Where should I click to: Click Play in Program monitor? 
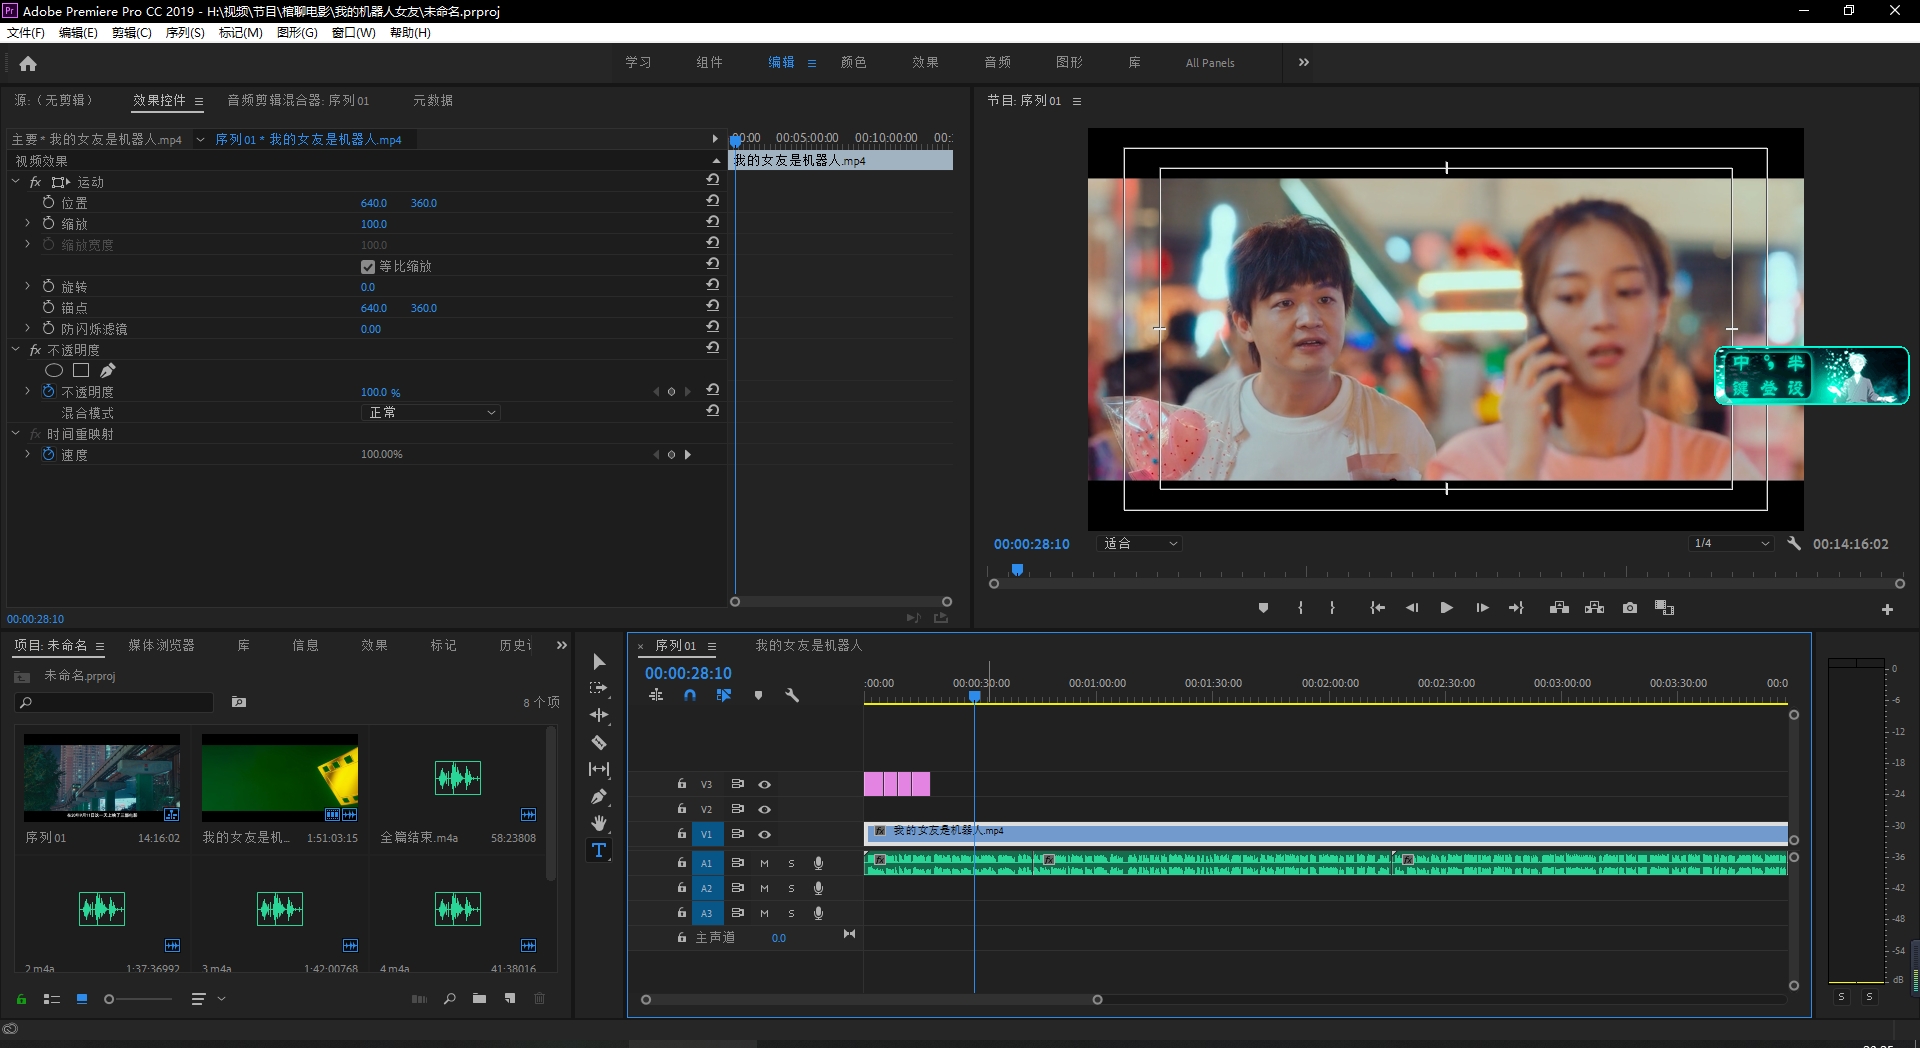coord(1446,608)
